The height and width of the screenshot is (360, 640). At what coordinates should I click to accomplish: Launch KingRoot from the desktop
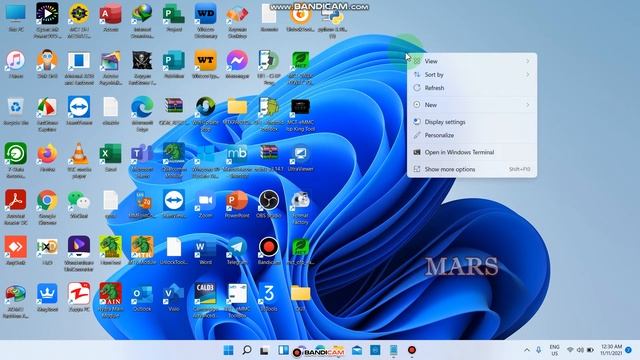[47, 297]
